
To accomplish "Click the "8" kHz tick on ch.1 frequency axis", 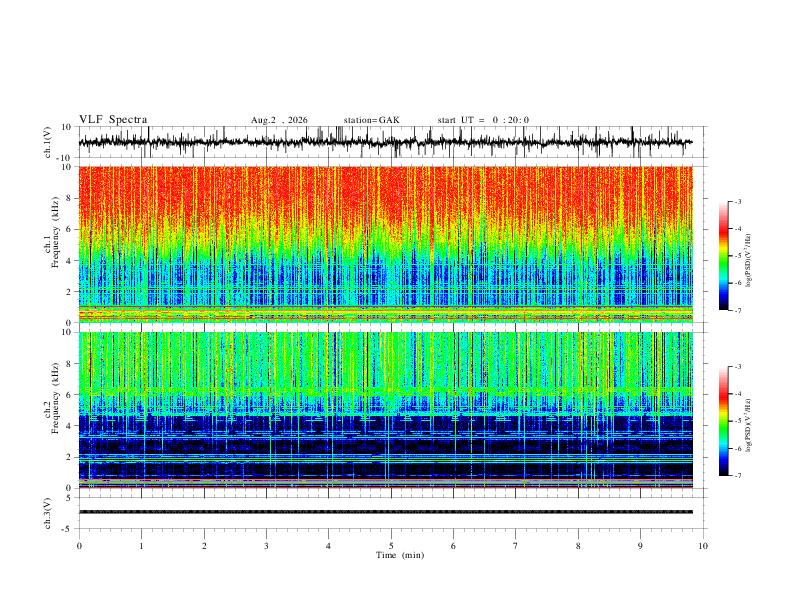I will tap(70, 198).
